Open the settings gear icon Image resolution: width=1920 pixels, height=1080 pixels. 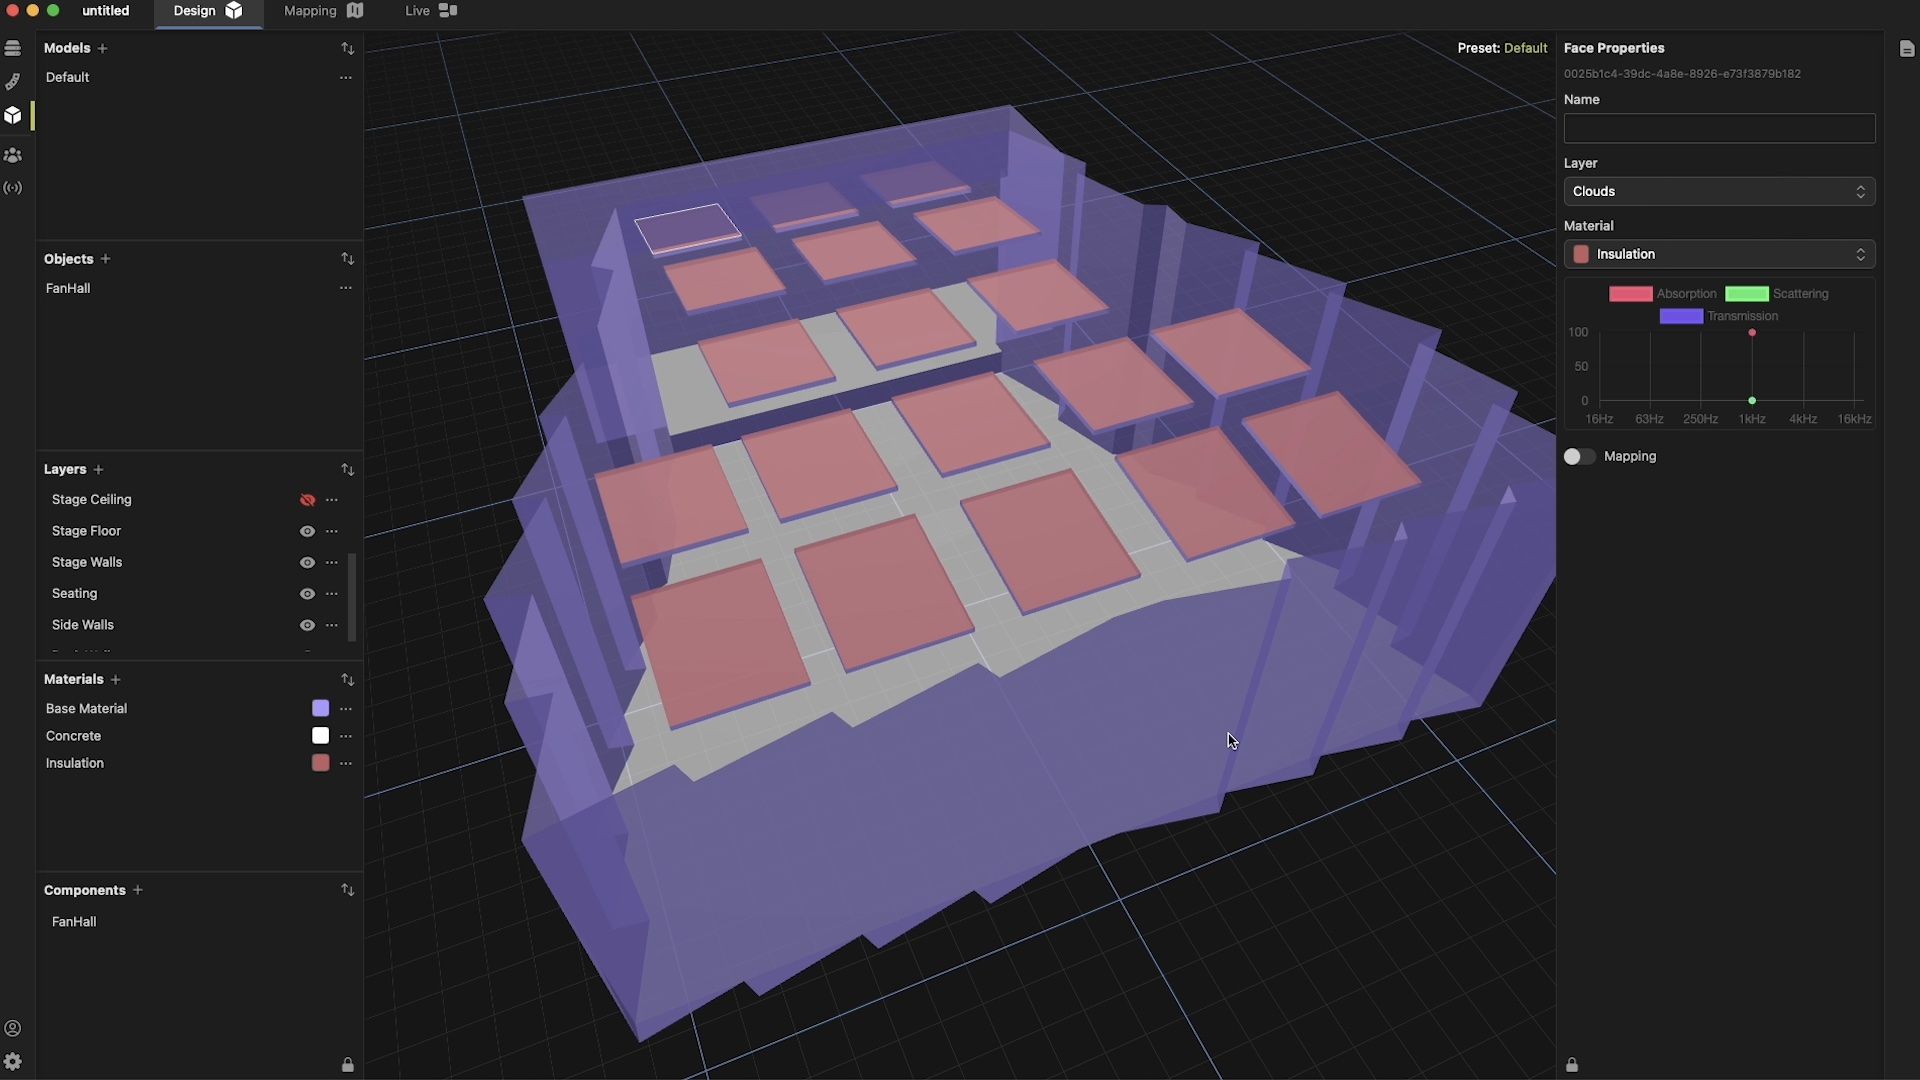(x=13, y=1061)
